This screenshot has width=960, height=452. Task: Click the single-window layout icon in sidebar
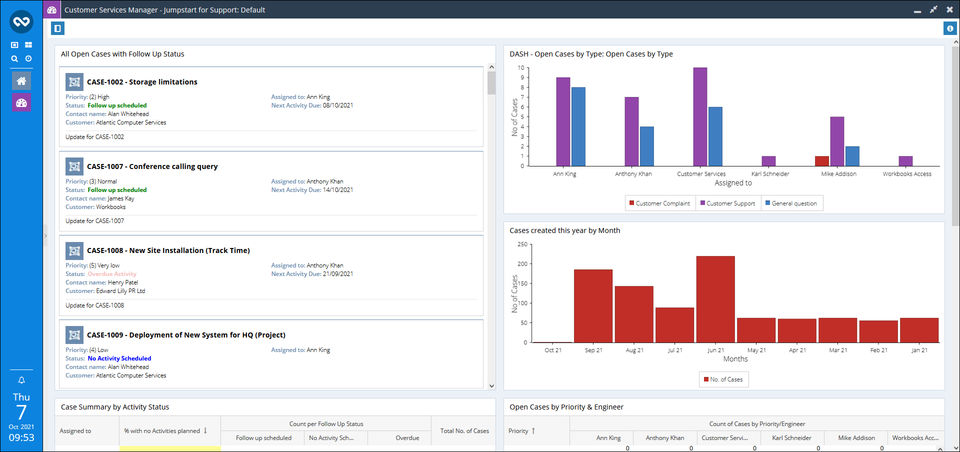(x=15, y=45)
